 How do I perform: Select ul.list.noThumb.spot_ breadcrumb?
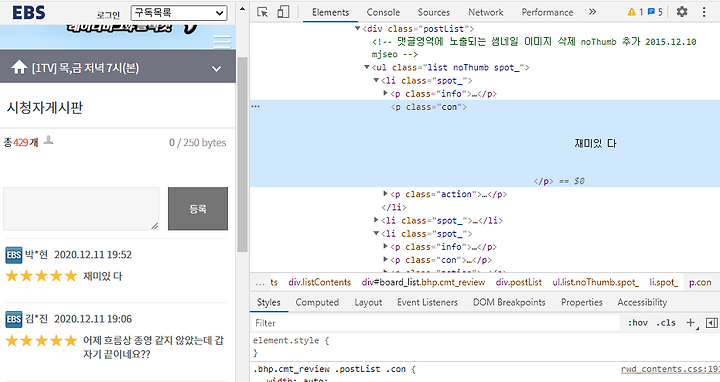[x=595, y=282]
